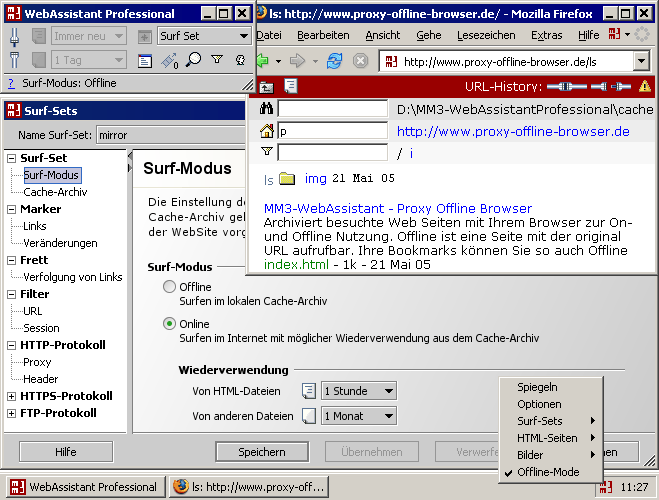Click the blank page icon next to 1 Monat
Screen dimensions: 659x500
pyautogui.click(x=309, y=416)
